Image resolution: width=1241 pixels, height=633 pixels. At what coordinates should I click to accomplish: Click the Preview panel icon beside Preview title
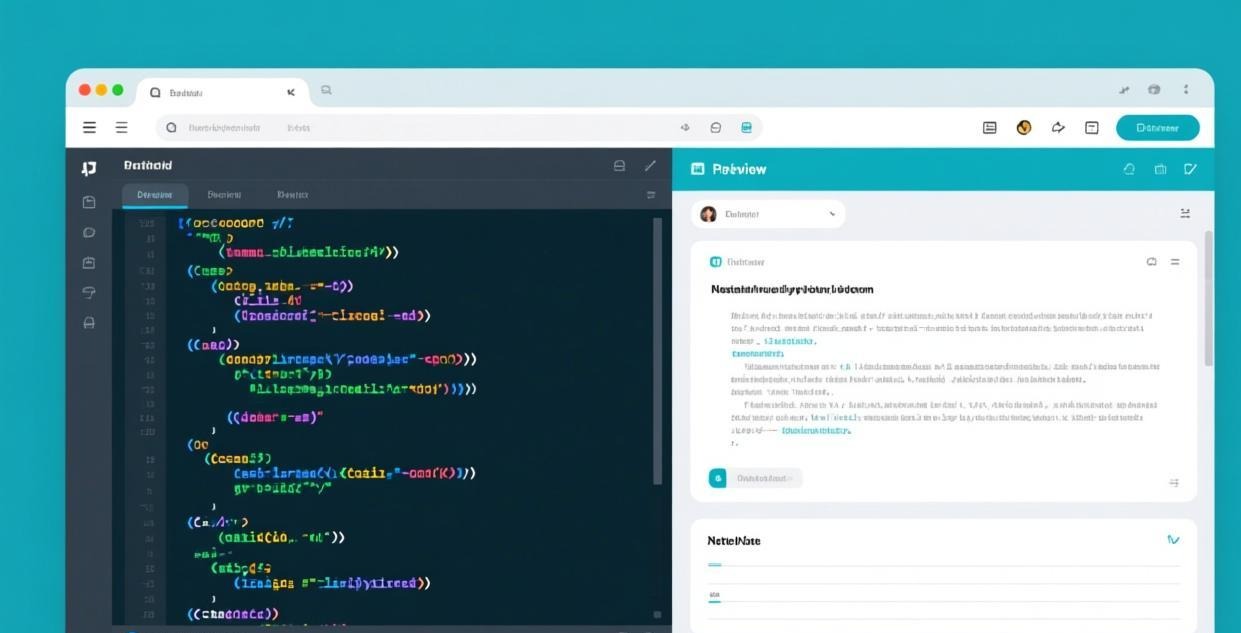coord(698,169)
